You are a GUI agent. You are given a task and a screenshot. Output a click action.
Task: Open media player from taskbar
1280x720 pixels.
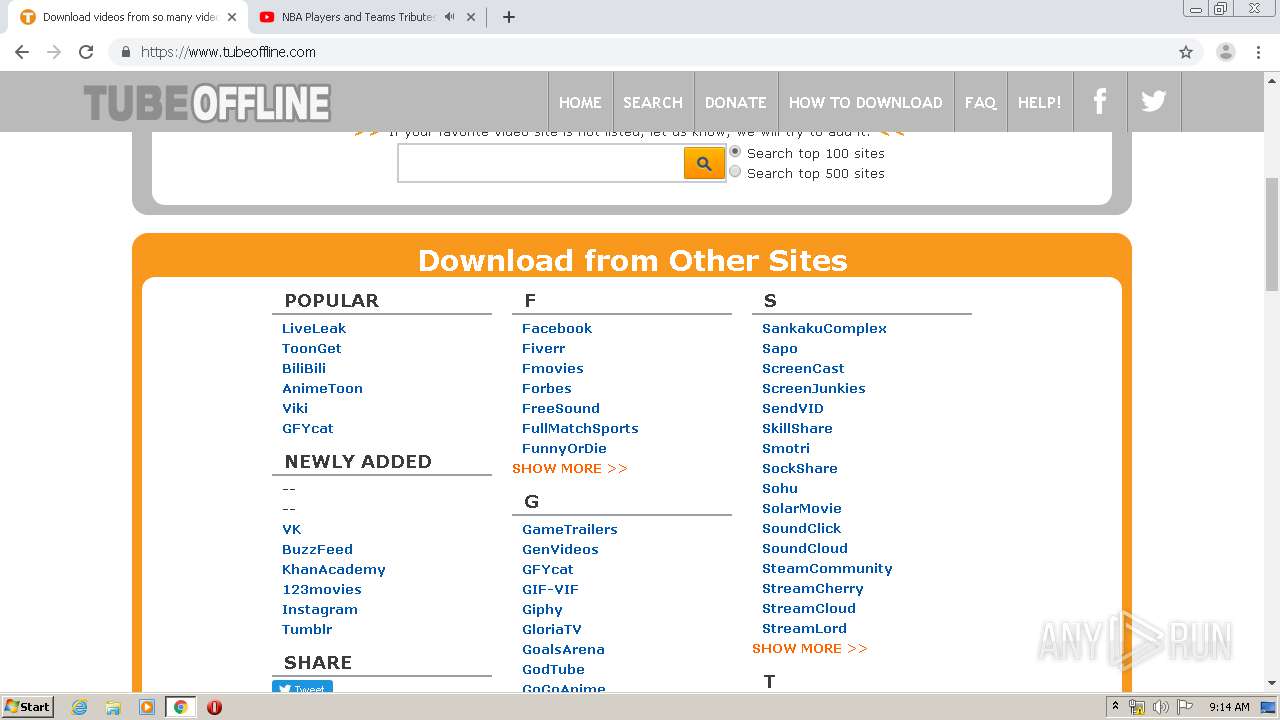147,707
